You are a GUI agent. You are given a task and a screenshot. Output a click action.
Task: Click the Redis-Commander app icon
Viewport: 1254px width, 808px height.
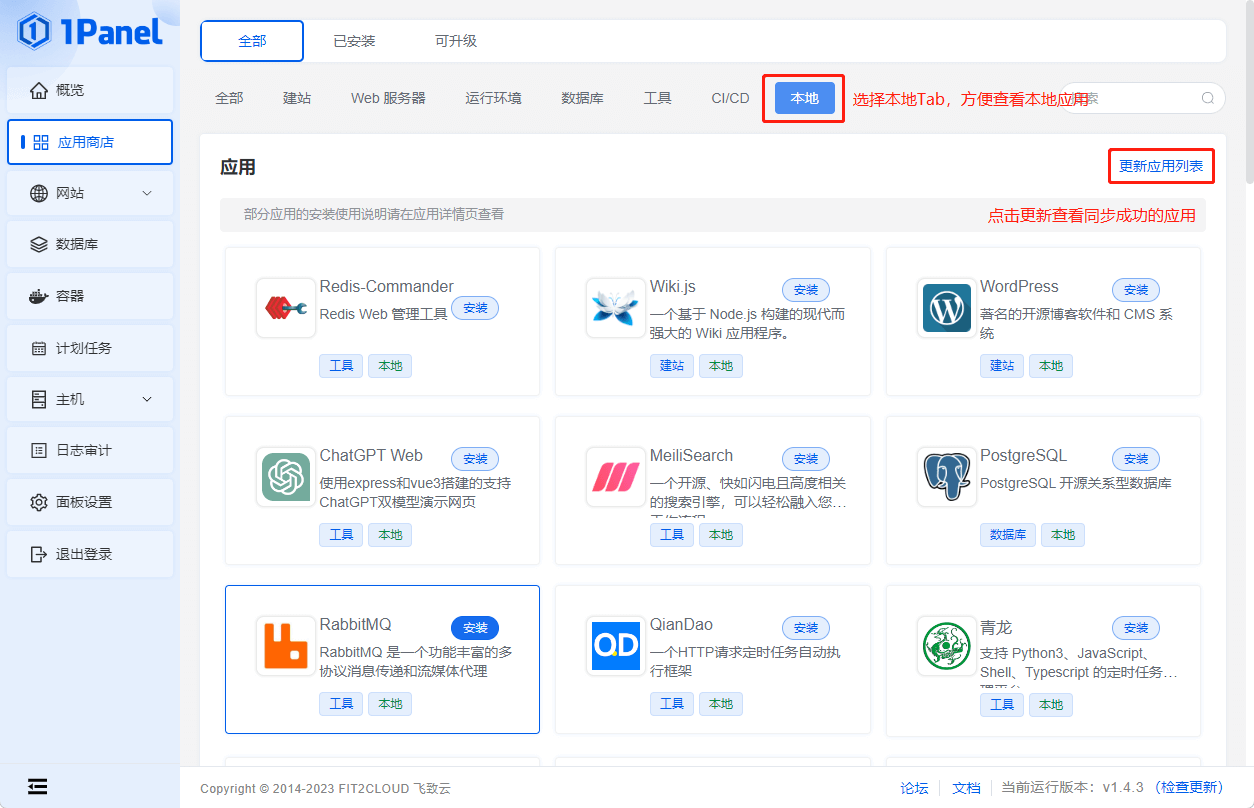pos(286,308)
